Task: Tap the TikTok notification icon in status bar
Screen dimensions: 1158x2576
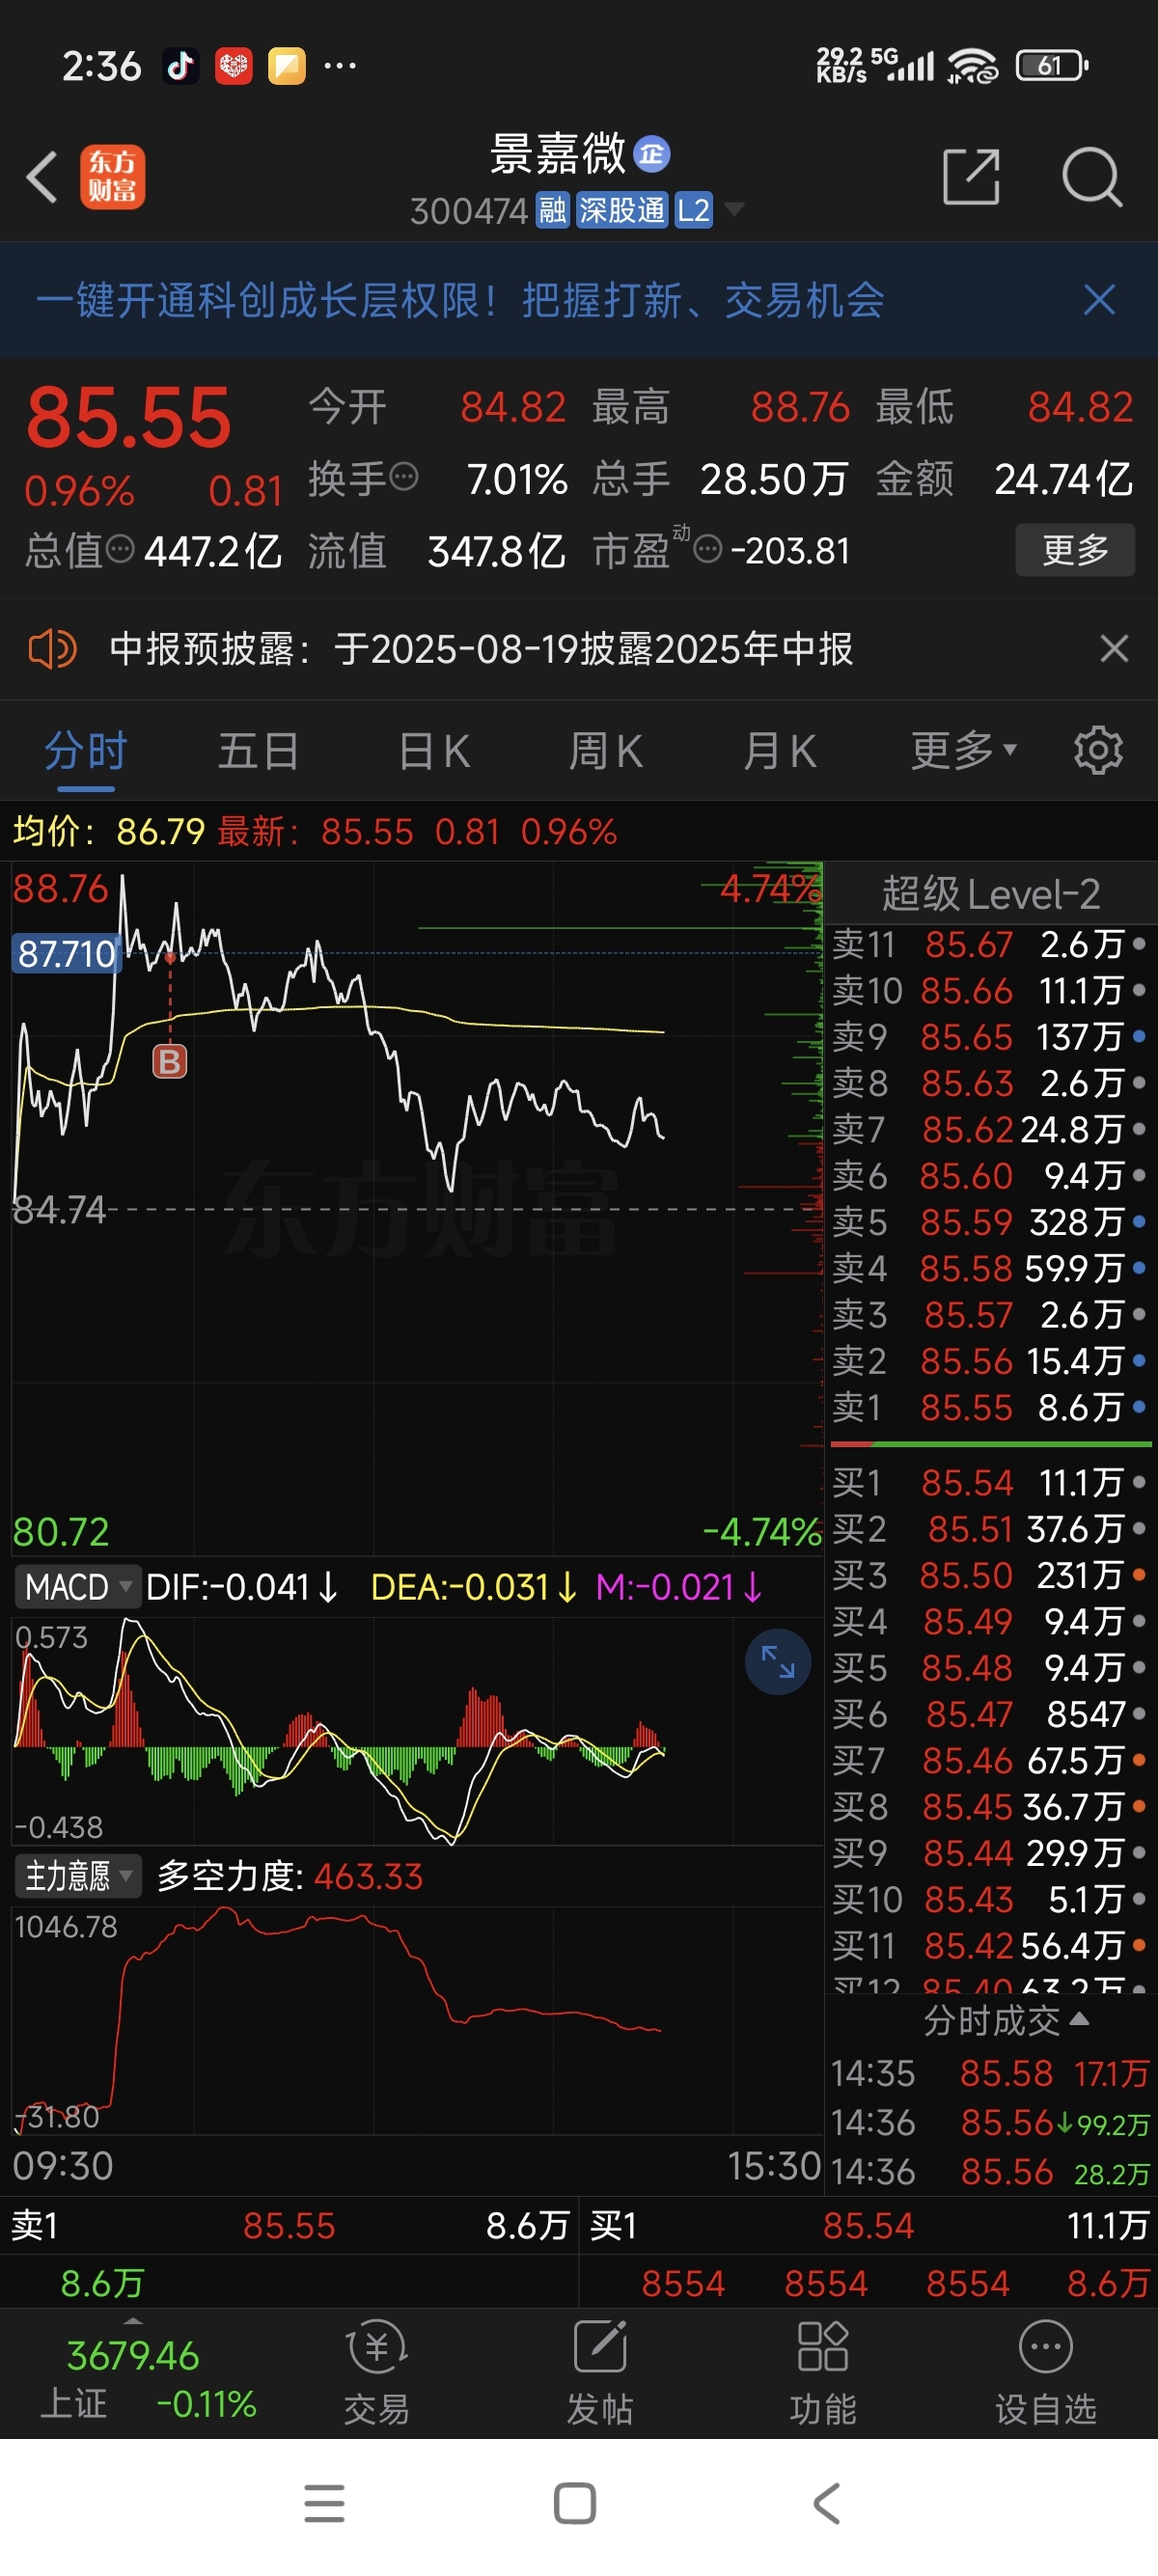Action: (181, 66)
